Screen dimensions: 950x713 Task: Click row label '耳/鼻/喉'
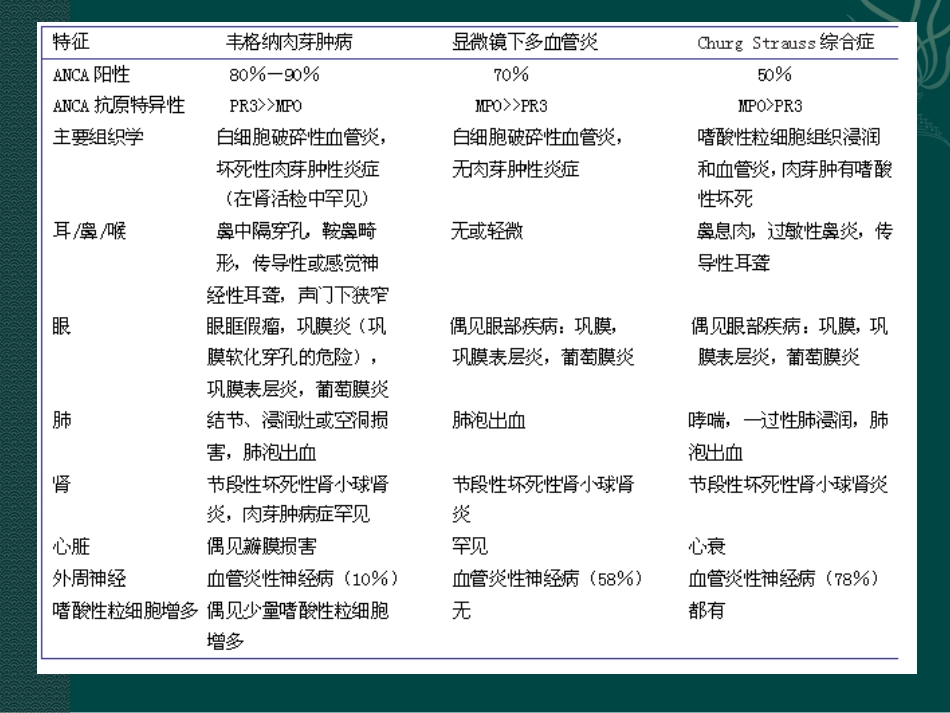click(x=90, y=231)
